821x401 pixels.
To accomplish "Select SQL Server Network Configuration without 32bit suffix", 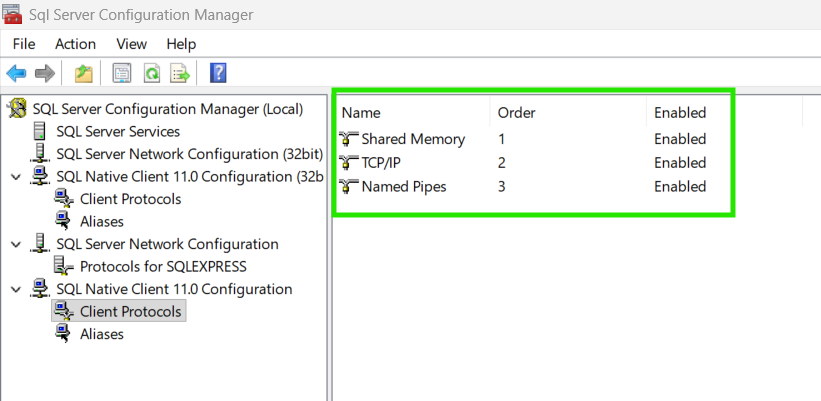I will pos(167,244).
